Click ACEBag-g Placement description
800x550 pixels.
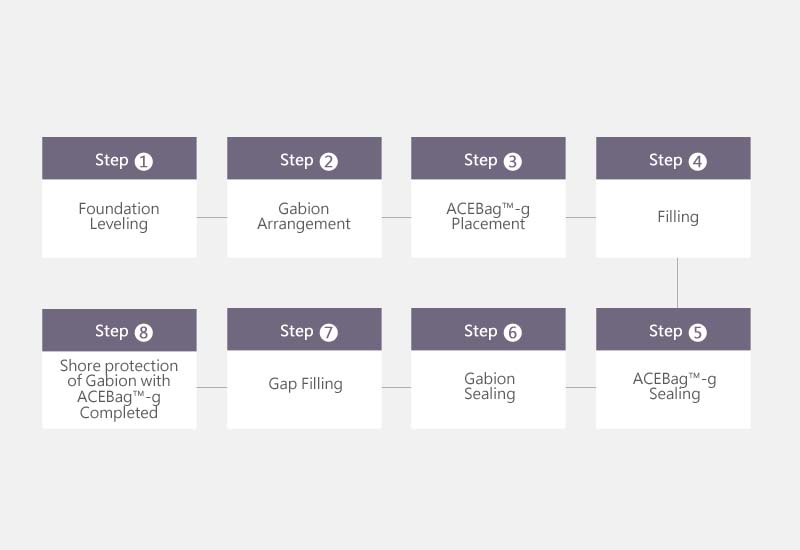coord(488,216)
